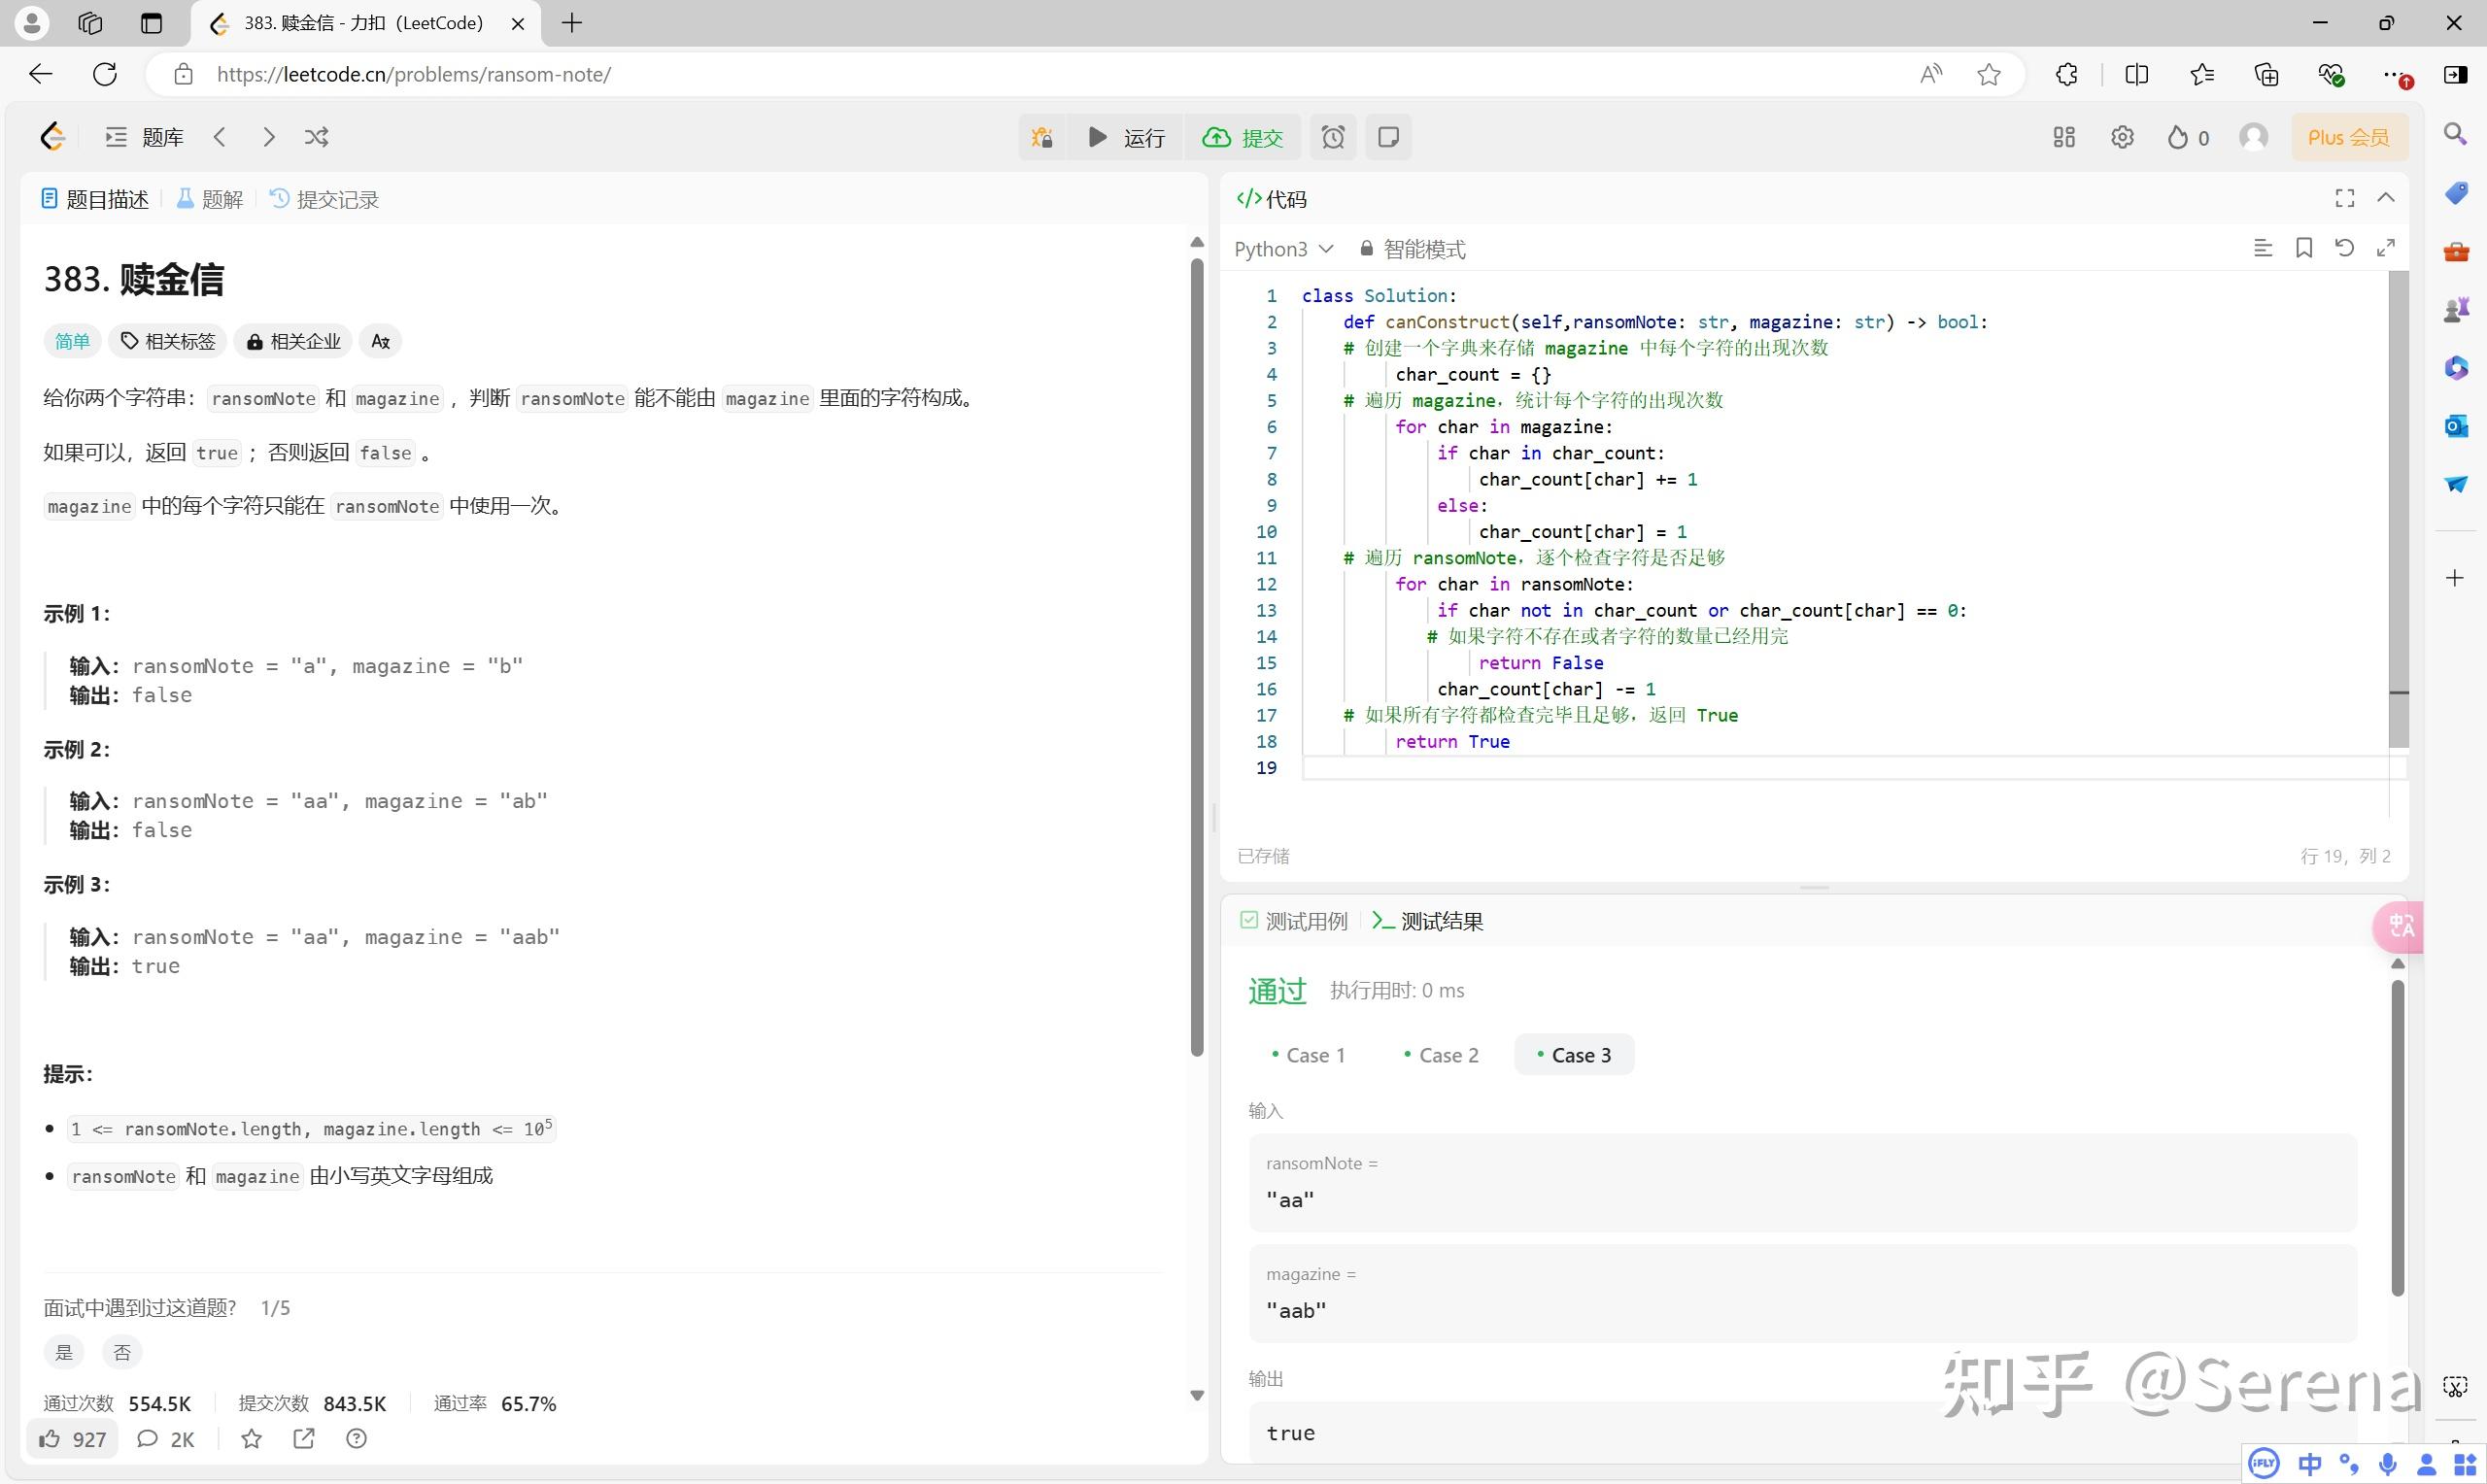
Task: Select 是 under 面试中遇到过这道题
Action: tap(64, 1351)
